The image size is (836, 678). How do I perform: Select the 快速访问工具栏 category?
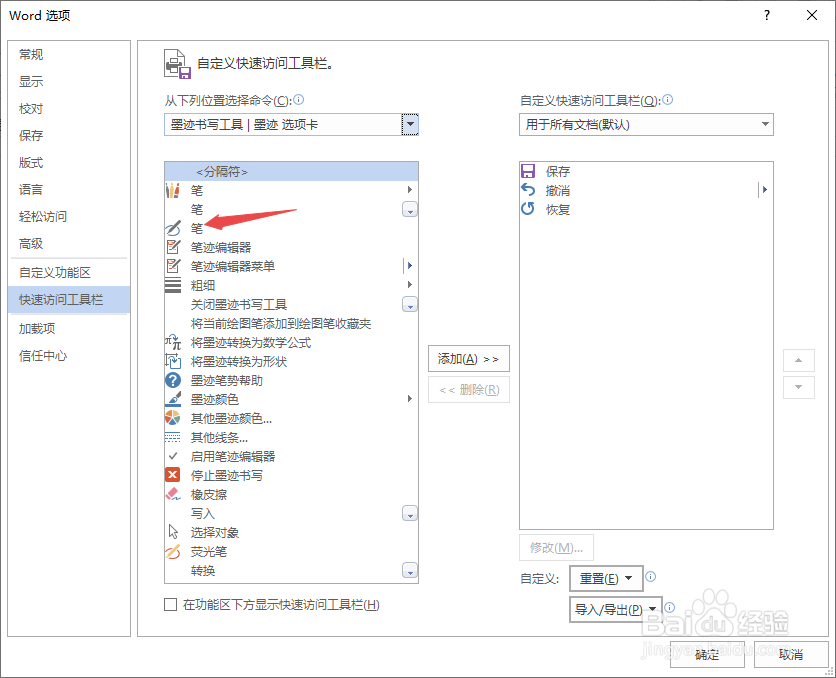[69, 300]
